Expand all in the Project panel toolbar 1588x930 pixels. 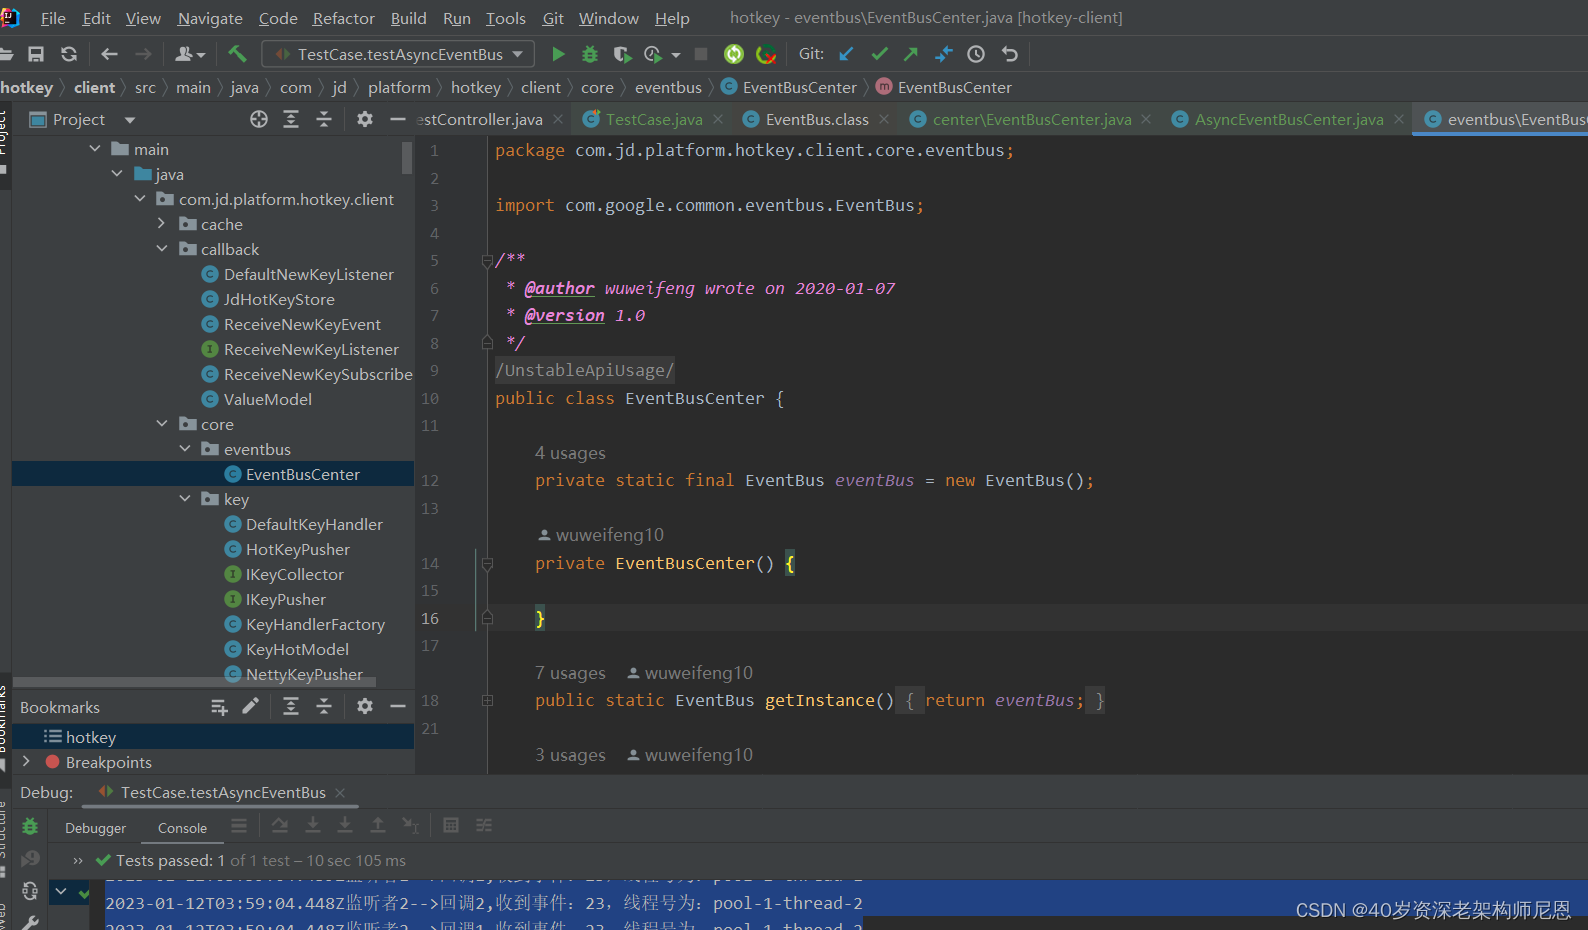(291, 119)
